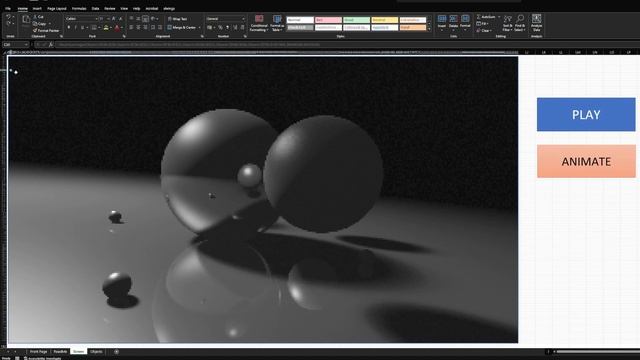Open the Review ribbon tab
Image resolution: width=640 pixels, height=360 pixels.
[109, 9]
